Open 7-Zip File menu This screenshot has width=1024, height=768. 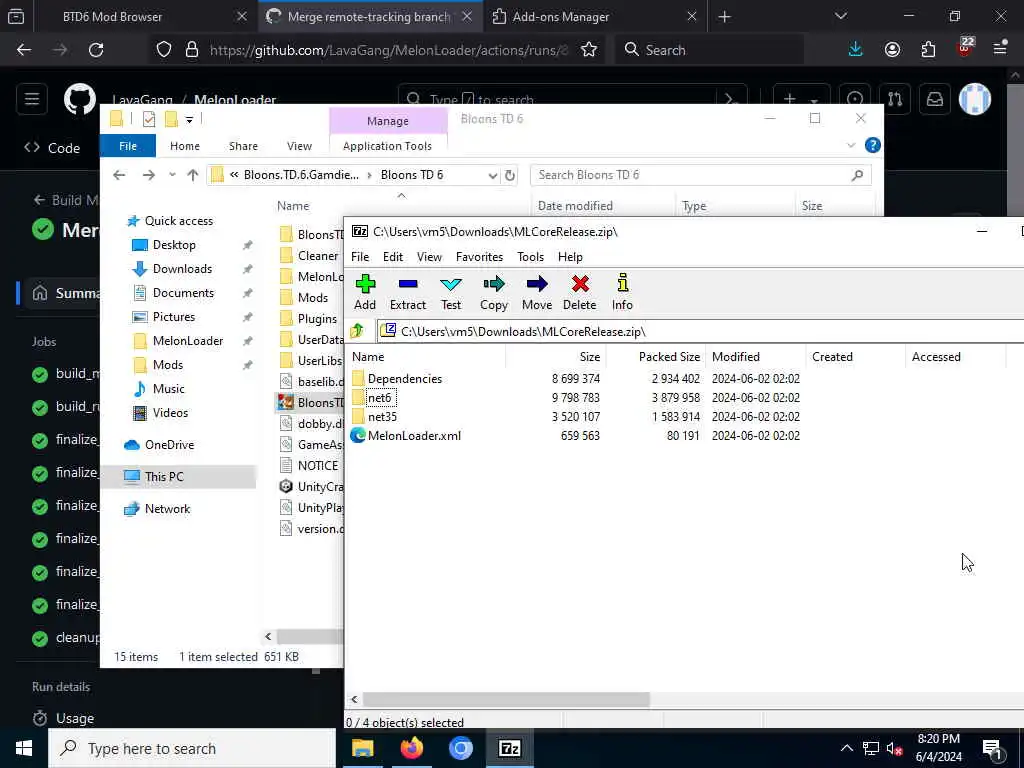pyautogui.click(x=360, y=257)
